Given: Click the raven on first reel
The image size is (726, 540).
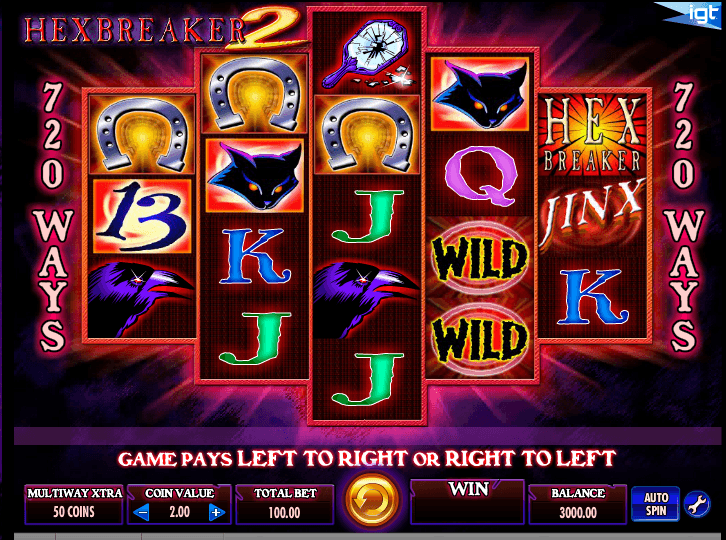Looking at the screenshot, I should tap(141, 299).
